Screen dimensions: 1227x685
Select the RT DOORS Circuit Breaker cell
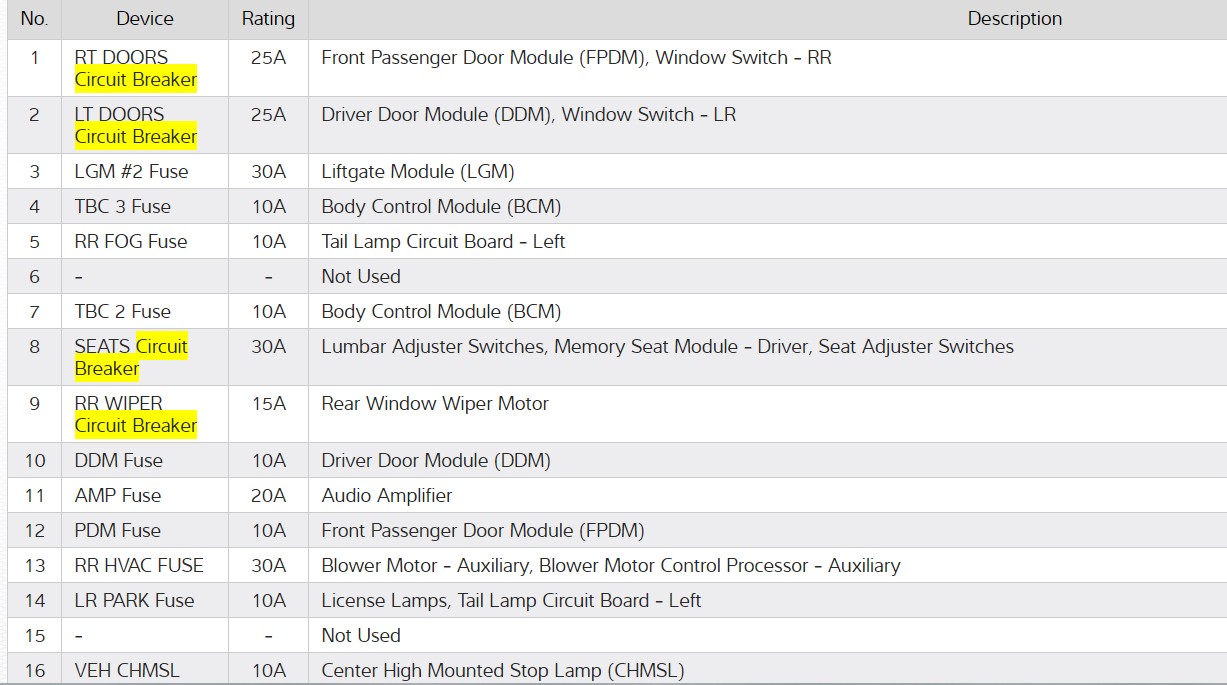tap(135, 68)
